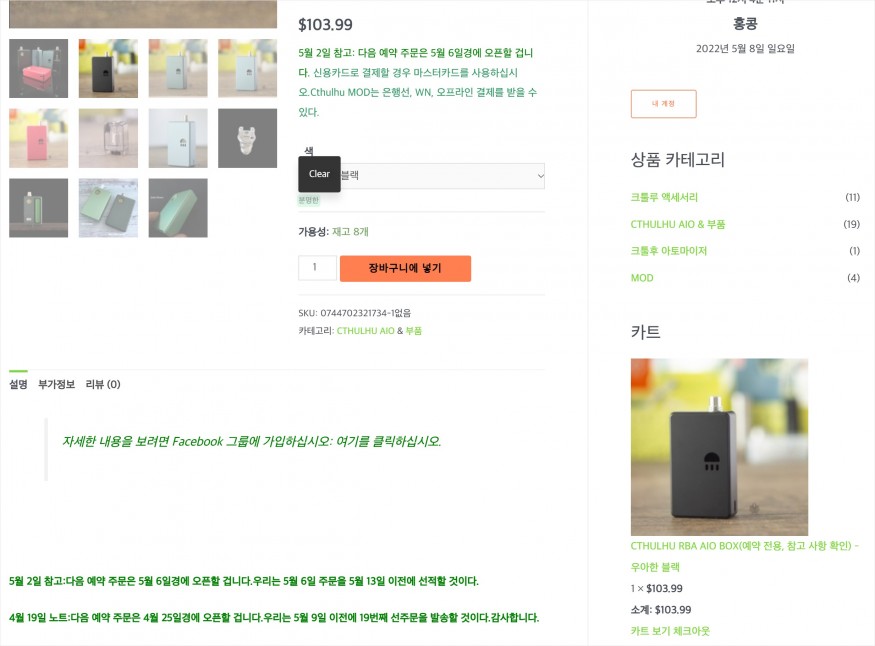Open the CTHULHU AIO category link under SKU
875x646 pixels.
(366, 331)
